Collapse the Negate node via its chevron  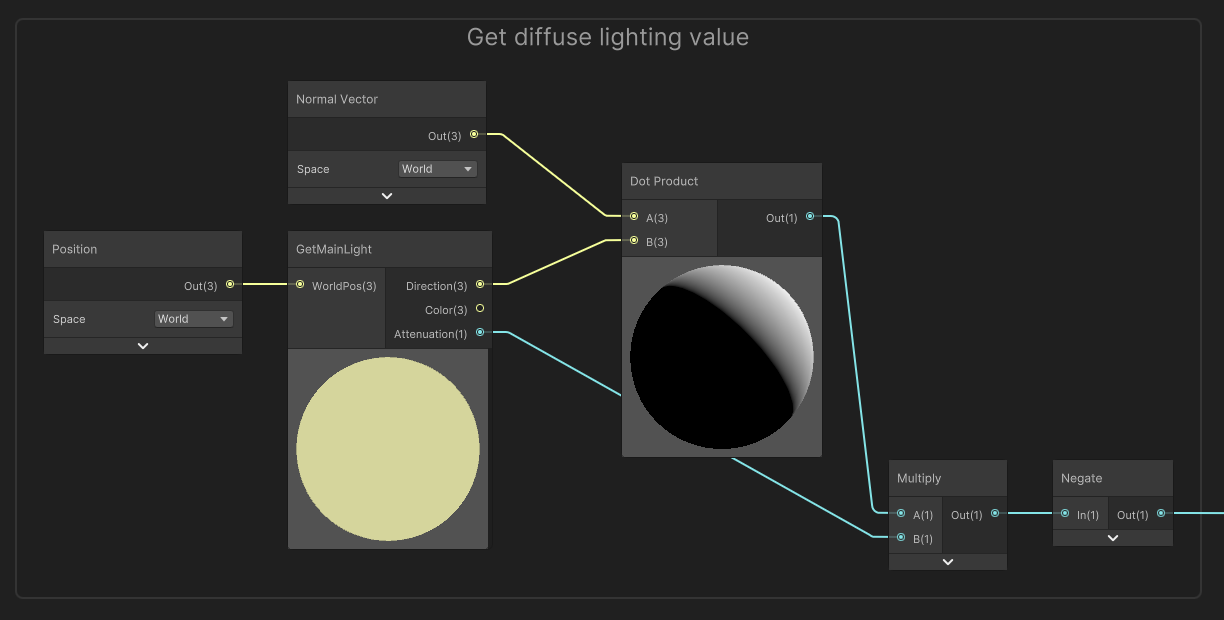[x=1112, y=537]
